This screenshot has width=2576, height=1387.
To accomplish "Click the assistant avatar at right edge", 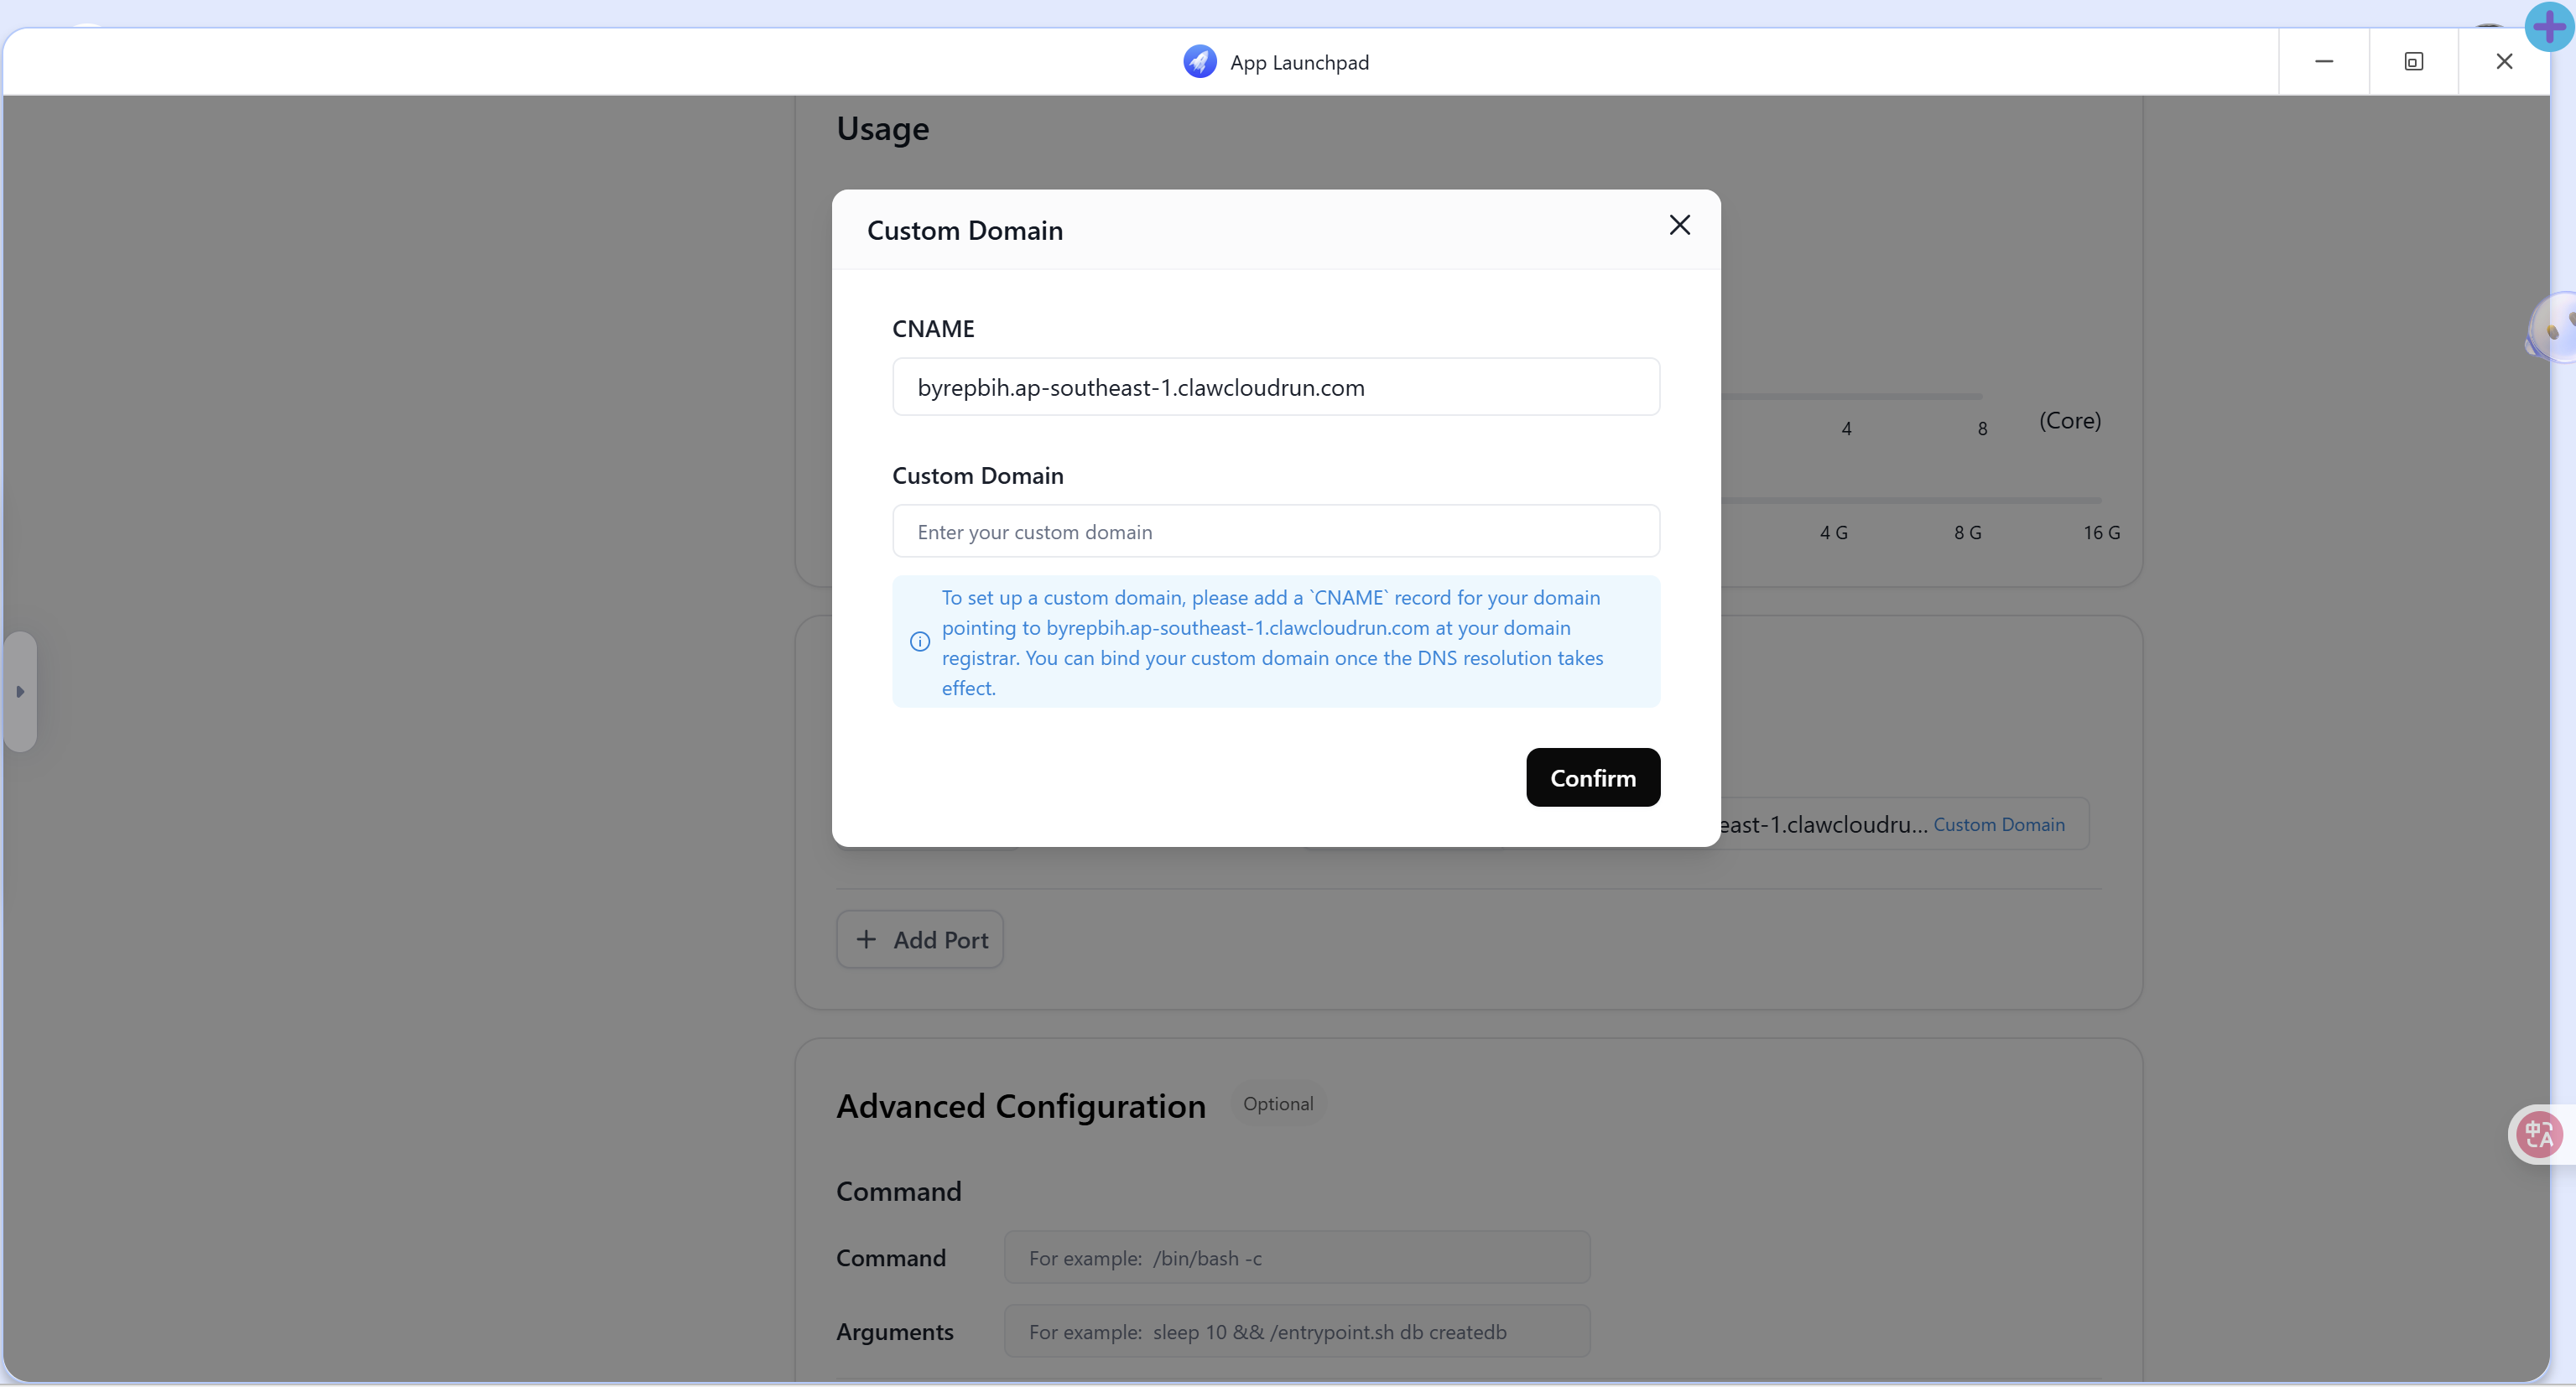I will (2555, 327).
